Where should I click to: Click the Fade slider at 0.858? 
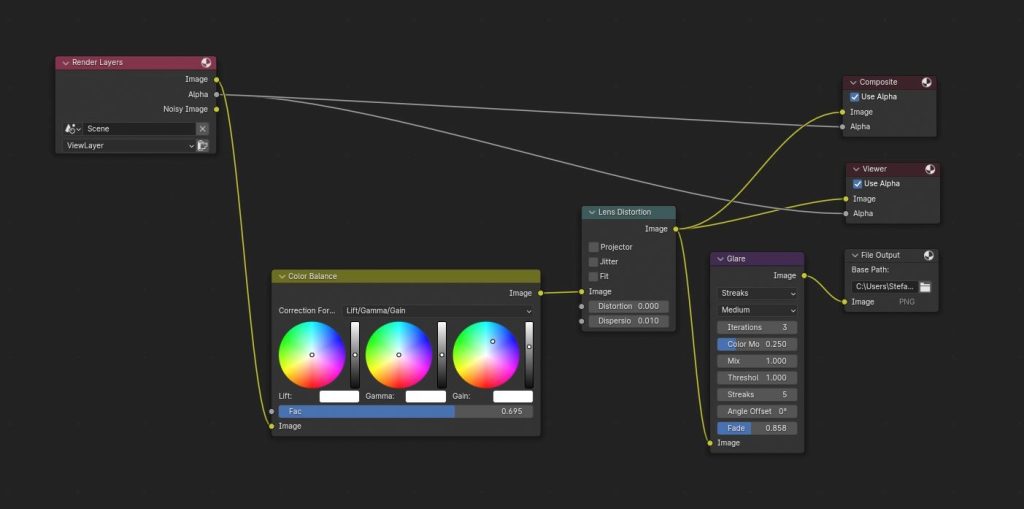pyautogui.click(x=757, y=429)
